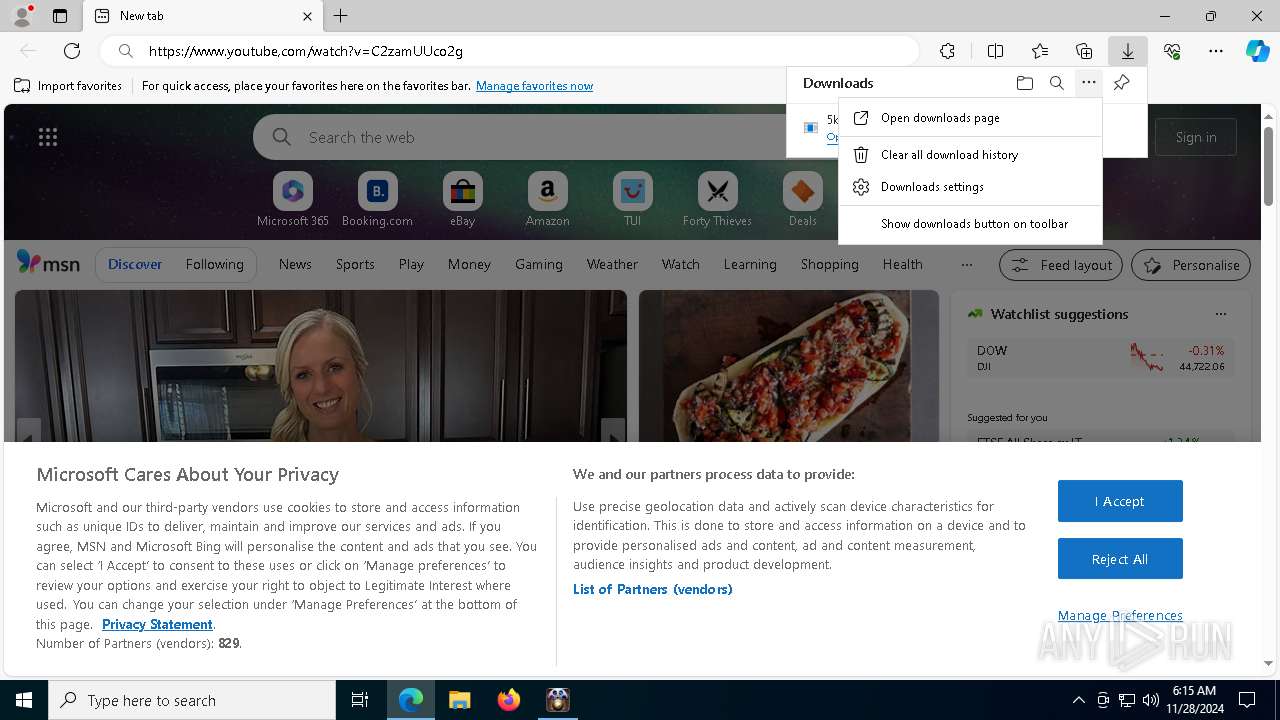
Task: Open the Microsoft 365 shortcut
Action: tap(292, 200)
